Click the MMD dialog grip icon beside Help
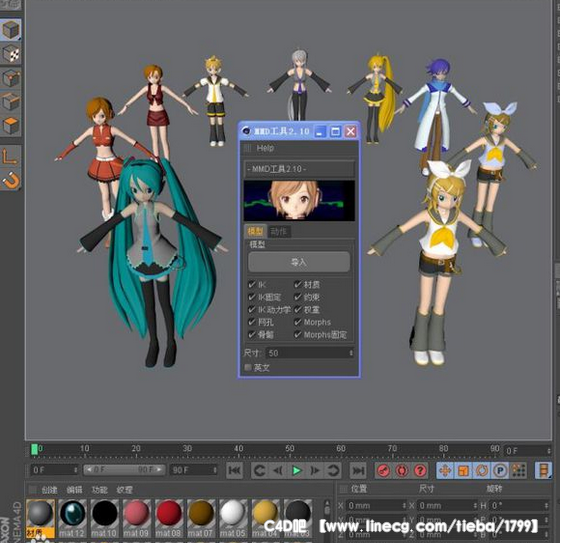Image resolution: width=564 pixels, height=543 pixels. click(247, 148)
